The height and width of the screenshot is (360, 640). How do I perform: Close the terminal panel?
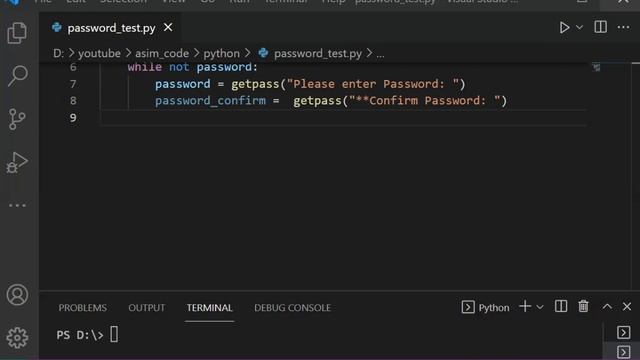627,307
